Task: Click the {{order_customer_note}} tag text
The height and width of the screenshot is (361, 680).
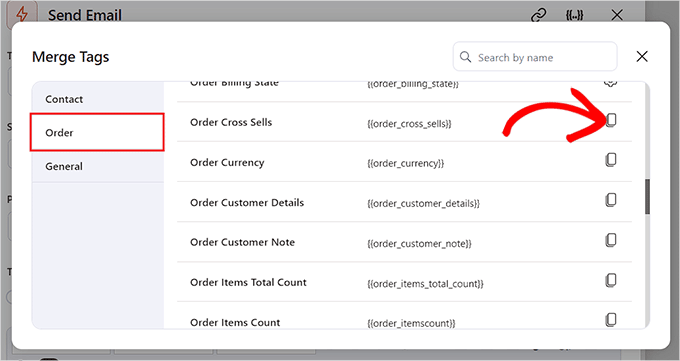Action: click(419, 243)
